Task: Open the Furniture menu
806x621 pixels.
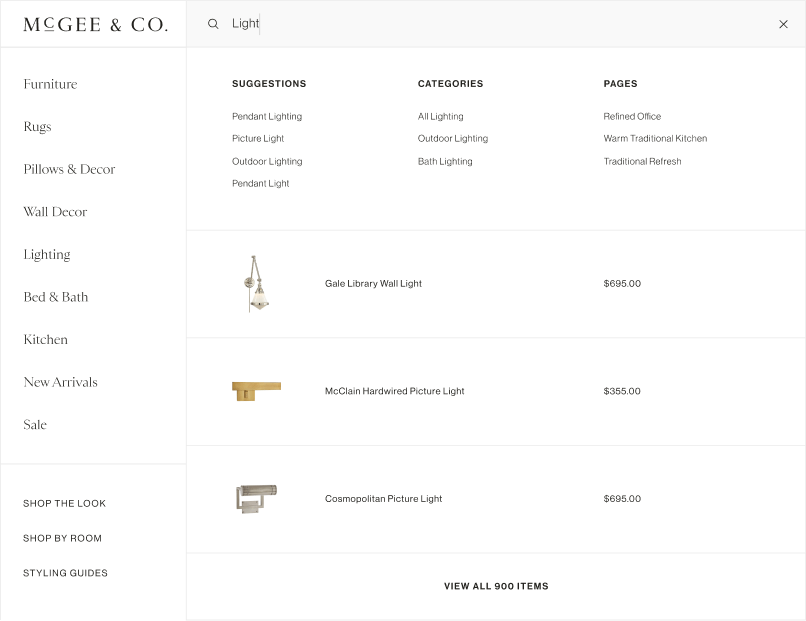Action: point(50,84)
